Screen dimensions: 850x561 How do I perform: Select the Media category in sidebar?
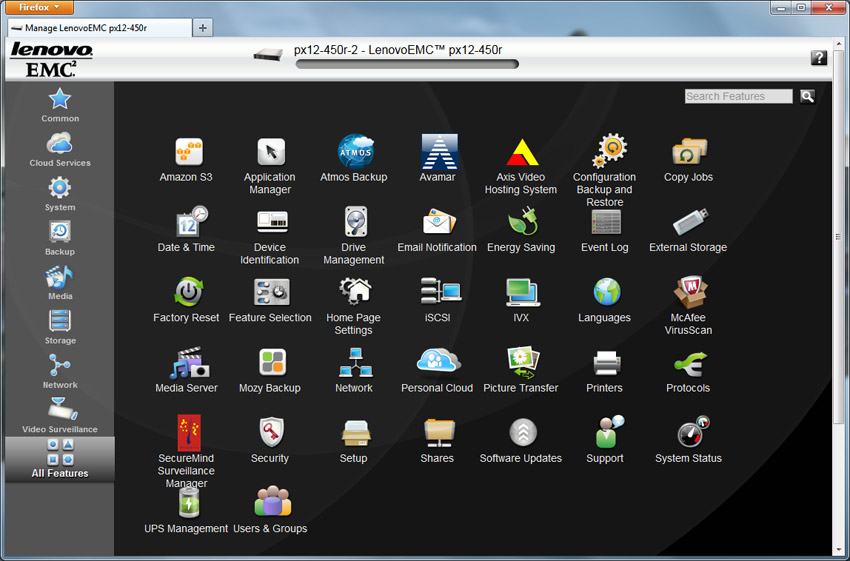pos(60,283)
